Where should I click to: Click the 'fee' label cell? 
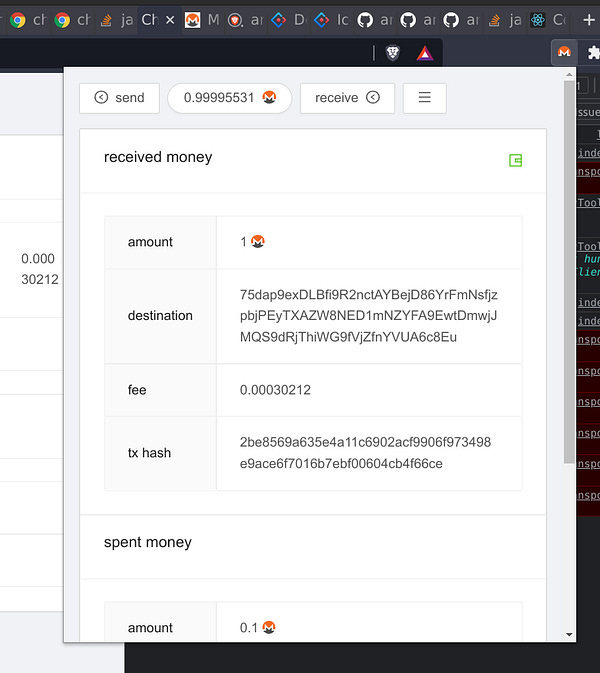click(x=161, y=390)
